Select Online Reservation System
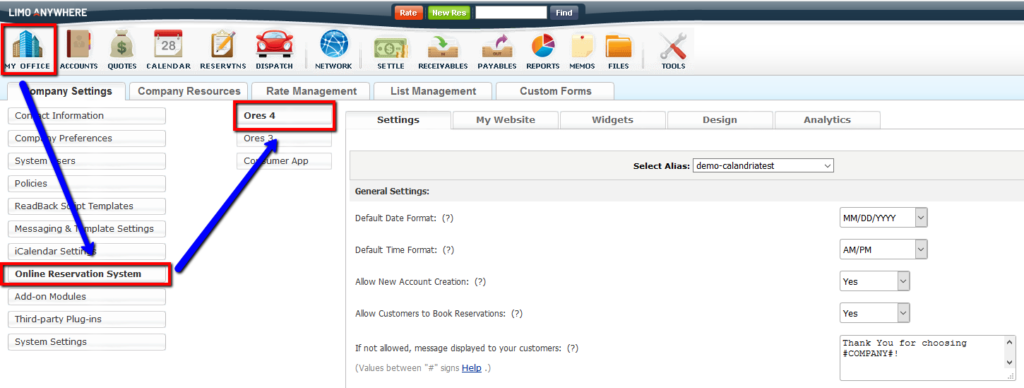 click(x=87, y=274)
